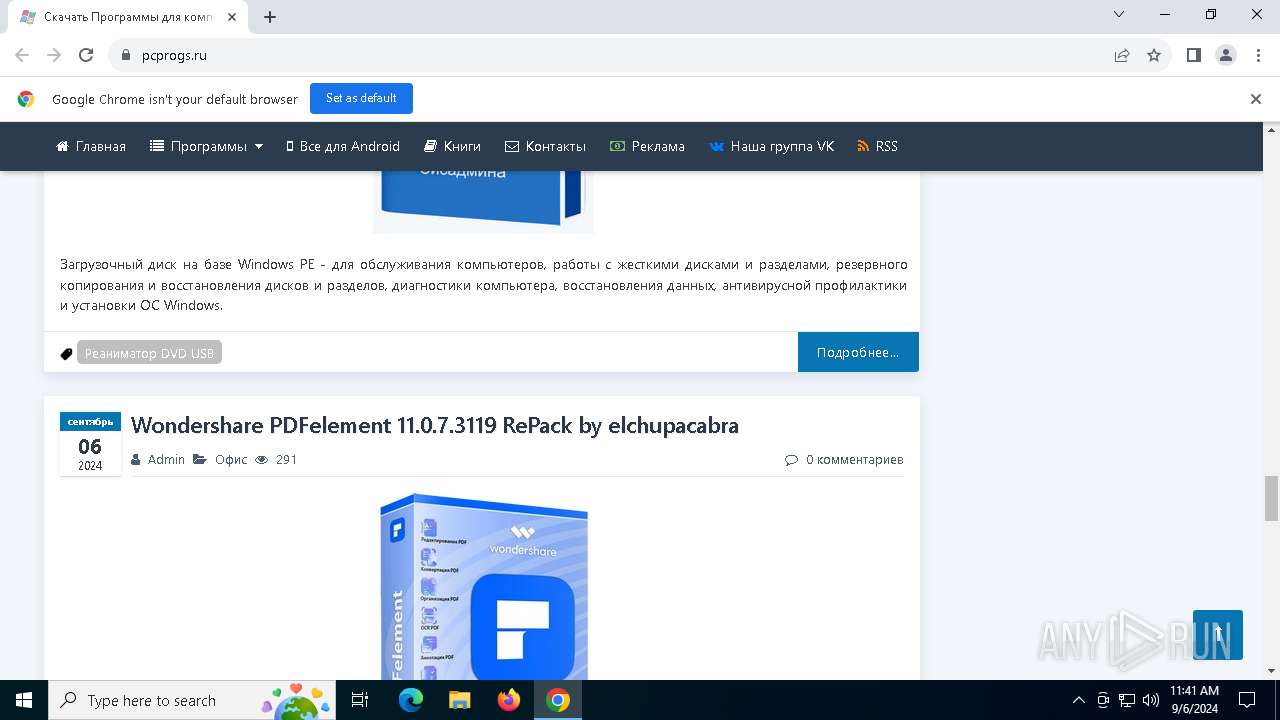Open the Главная menu item

pyautogui.click(x=91, y=146)
